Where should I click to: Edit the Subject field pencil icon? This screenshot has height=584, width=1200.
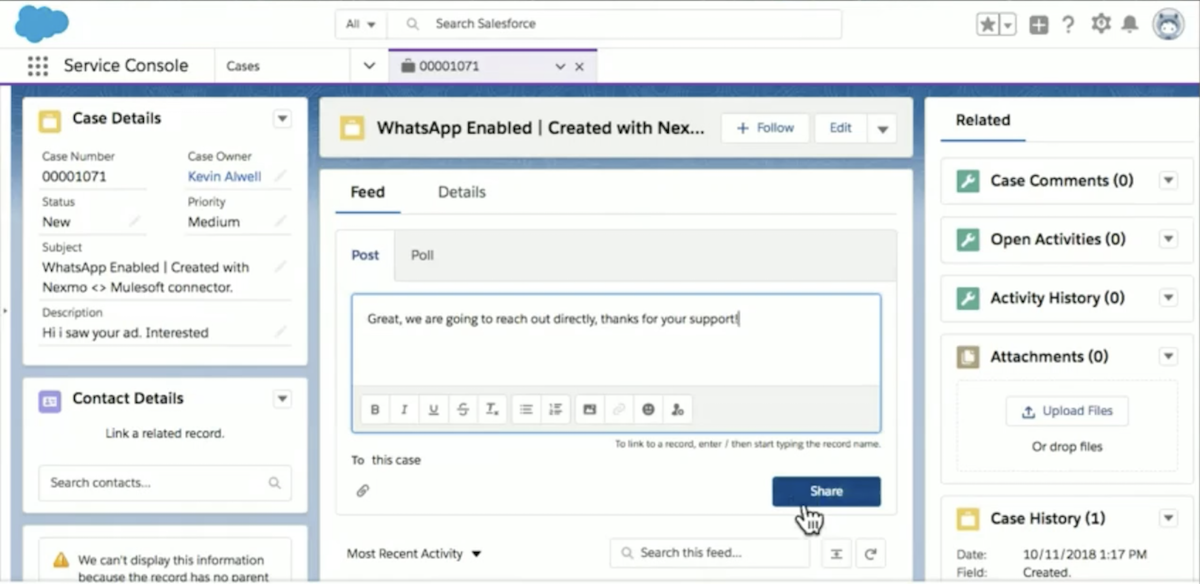click(281, 267)
